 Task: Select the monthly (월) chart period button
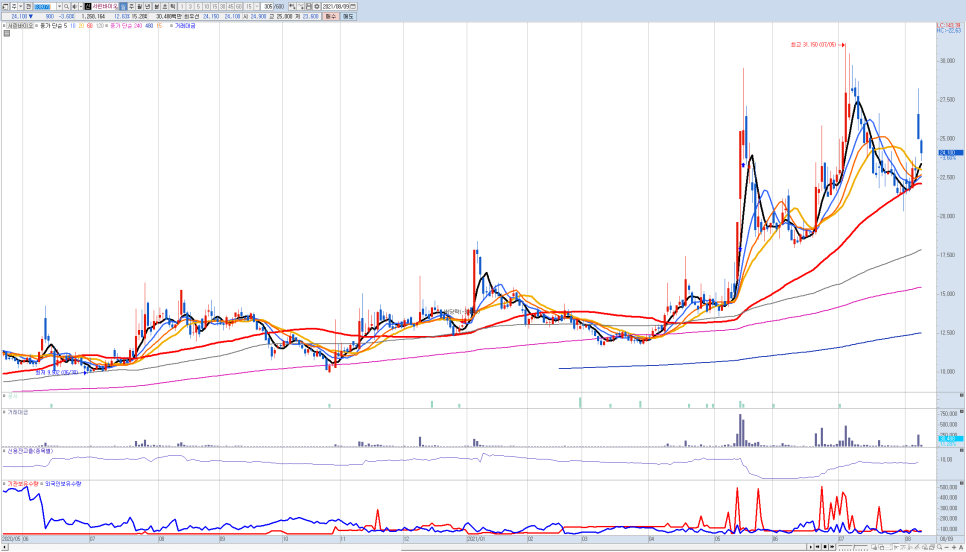tap(140, 6)
